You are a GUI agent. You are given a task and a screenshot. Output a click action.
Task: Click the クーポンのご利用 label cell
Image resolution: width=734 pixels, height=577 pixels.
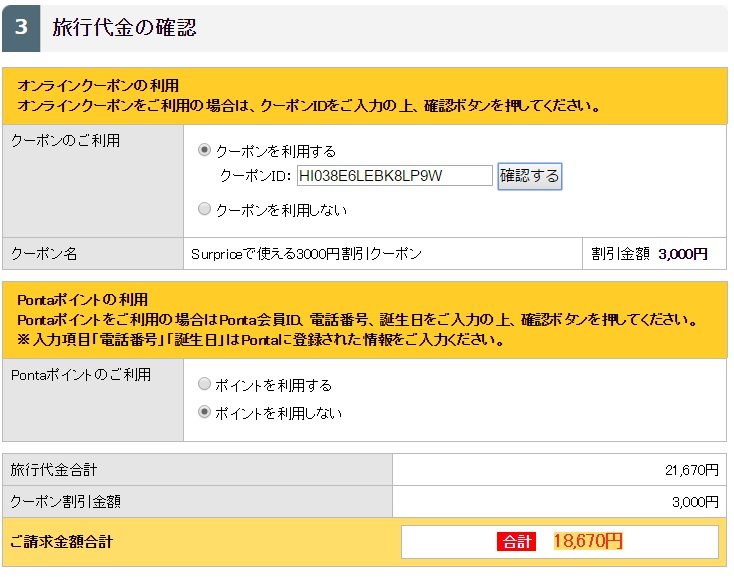[65, 141]
